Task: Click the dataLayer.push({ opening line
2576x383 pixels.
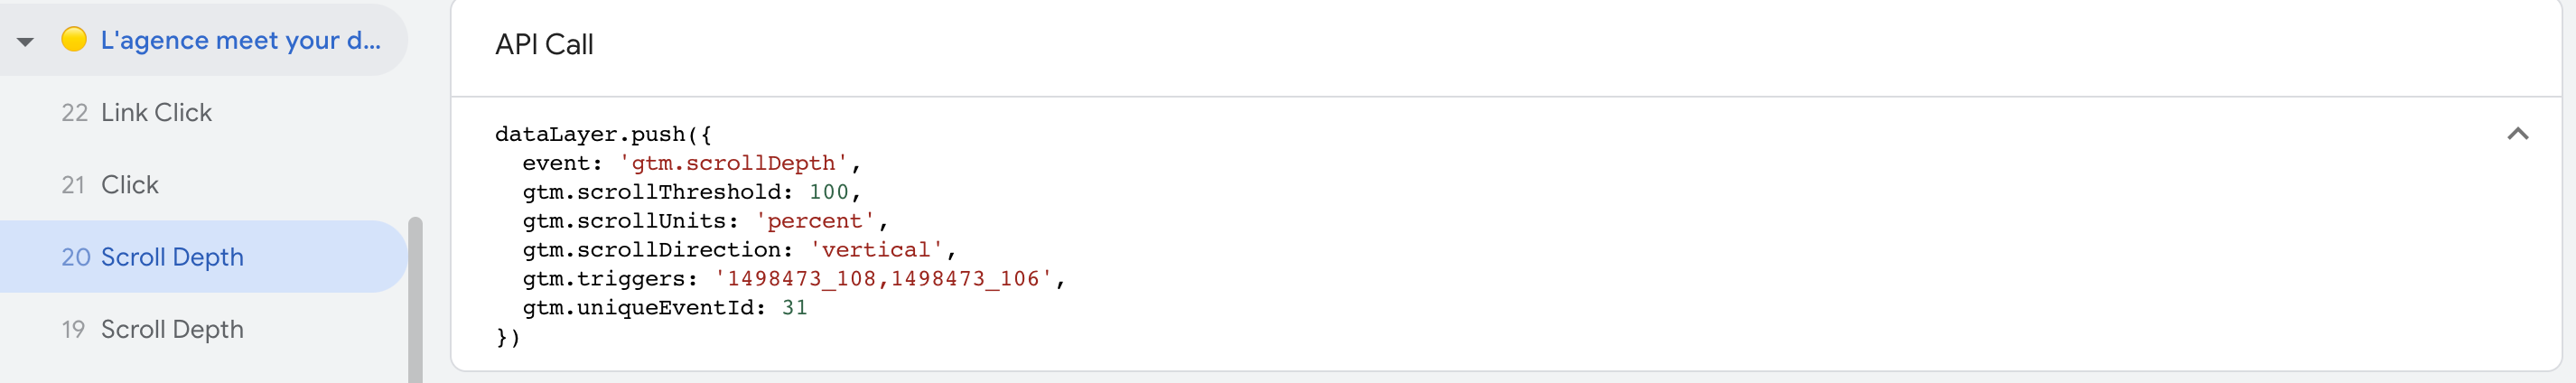Action: (603, 134)
